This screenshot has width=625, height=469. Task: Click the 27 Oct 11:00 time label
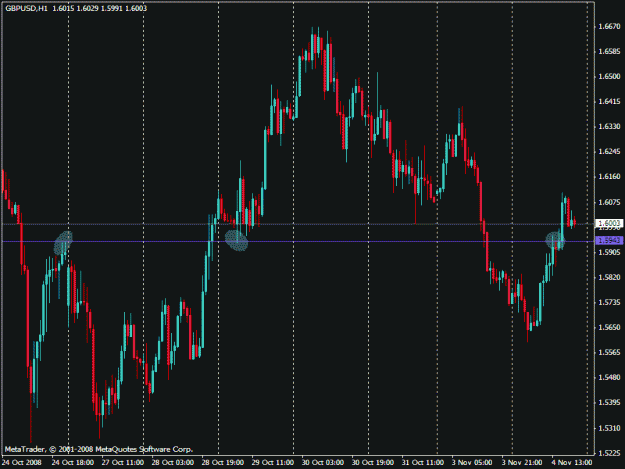tap(123, 463)
